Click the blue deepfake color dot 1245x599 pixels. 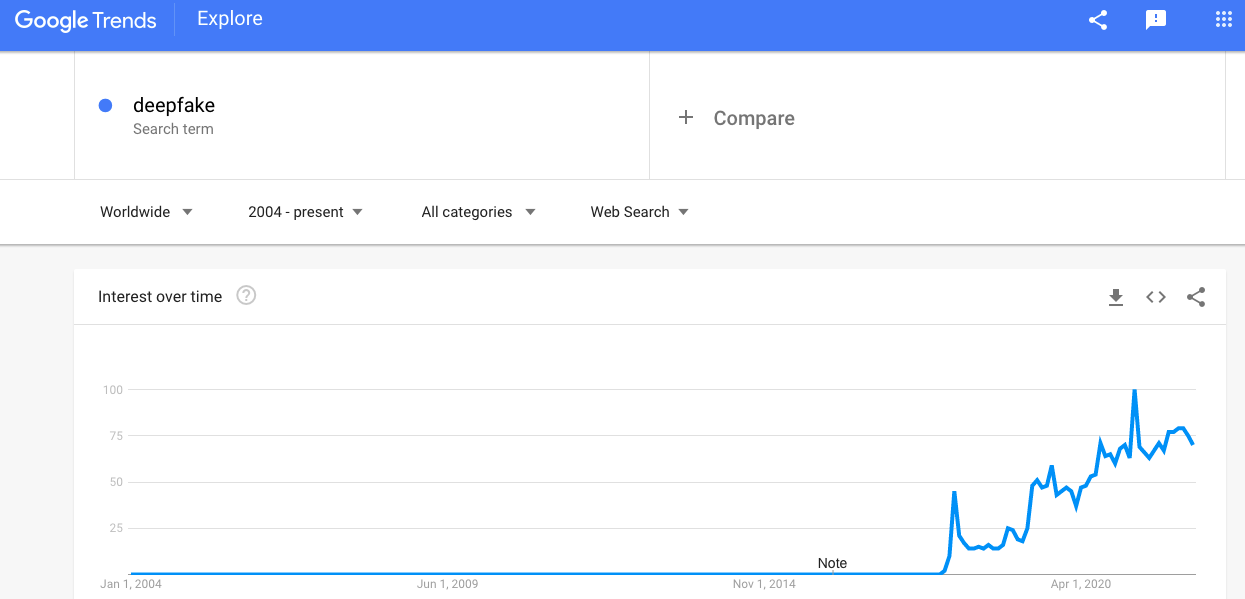pyautogui.click(x=105, y=106)
